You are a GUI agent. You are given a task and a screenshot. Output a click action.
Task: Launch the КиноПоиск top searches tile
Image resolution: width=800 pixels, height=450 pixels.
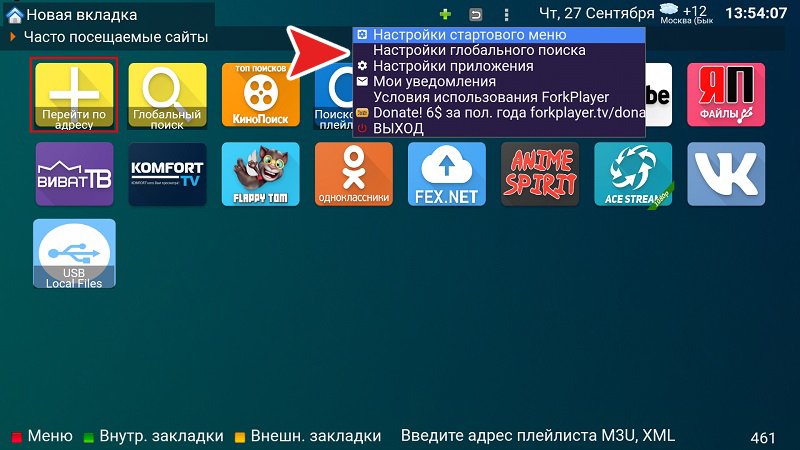260,94
